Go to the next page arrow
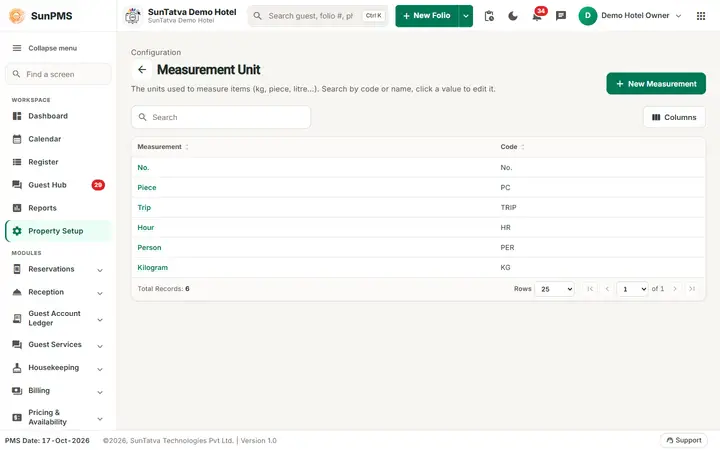 coord(675,289)
